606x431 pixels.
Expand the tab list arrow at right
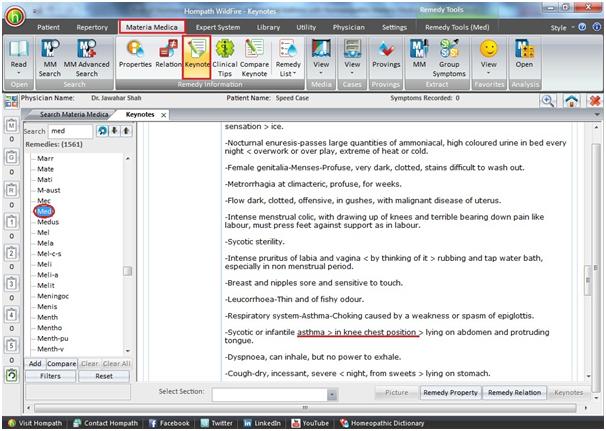click(x=597, y=114)
